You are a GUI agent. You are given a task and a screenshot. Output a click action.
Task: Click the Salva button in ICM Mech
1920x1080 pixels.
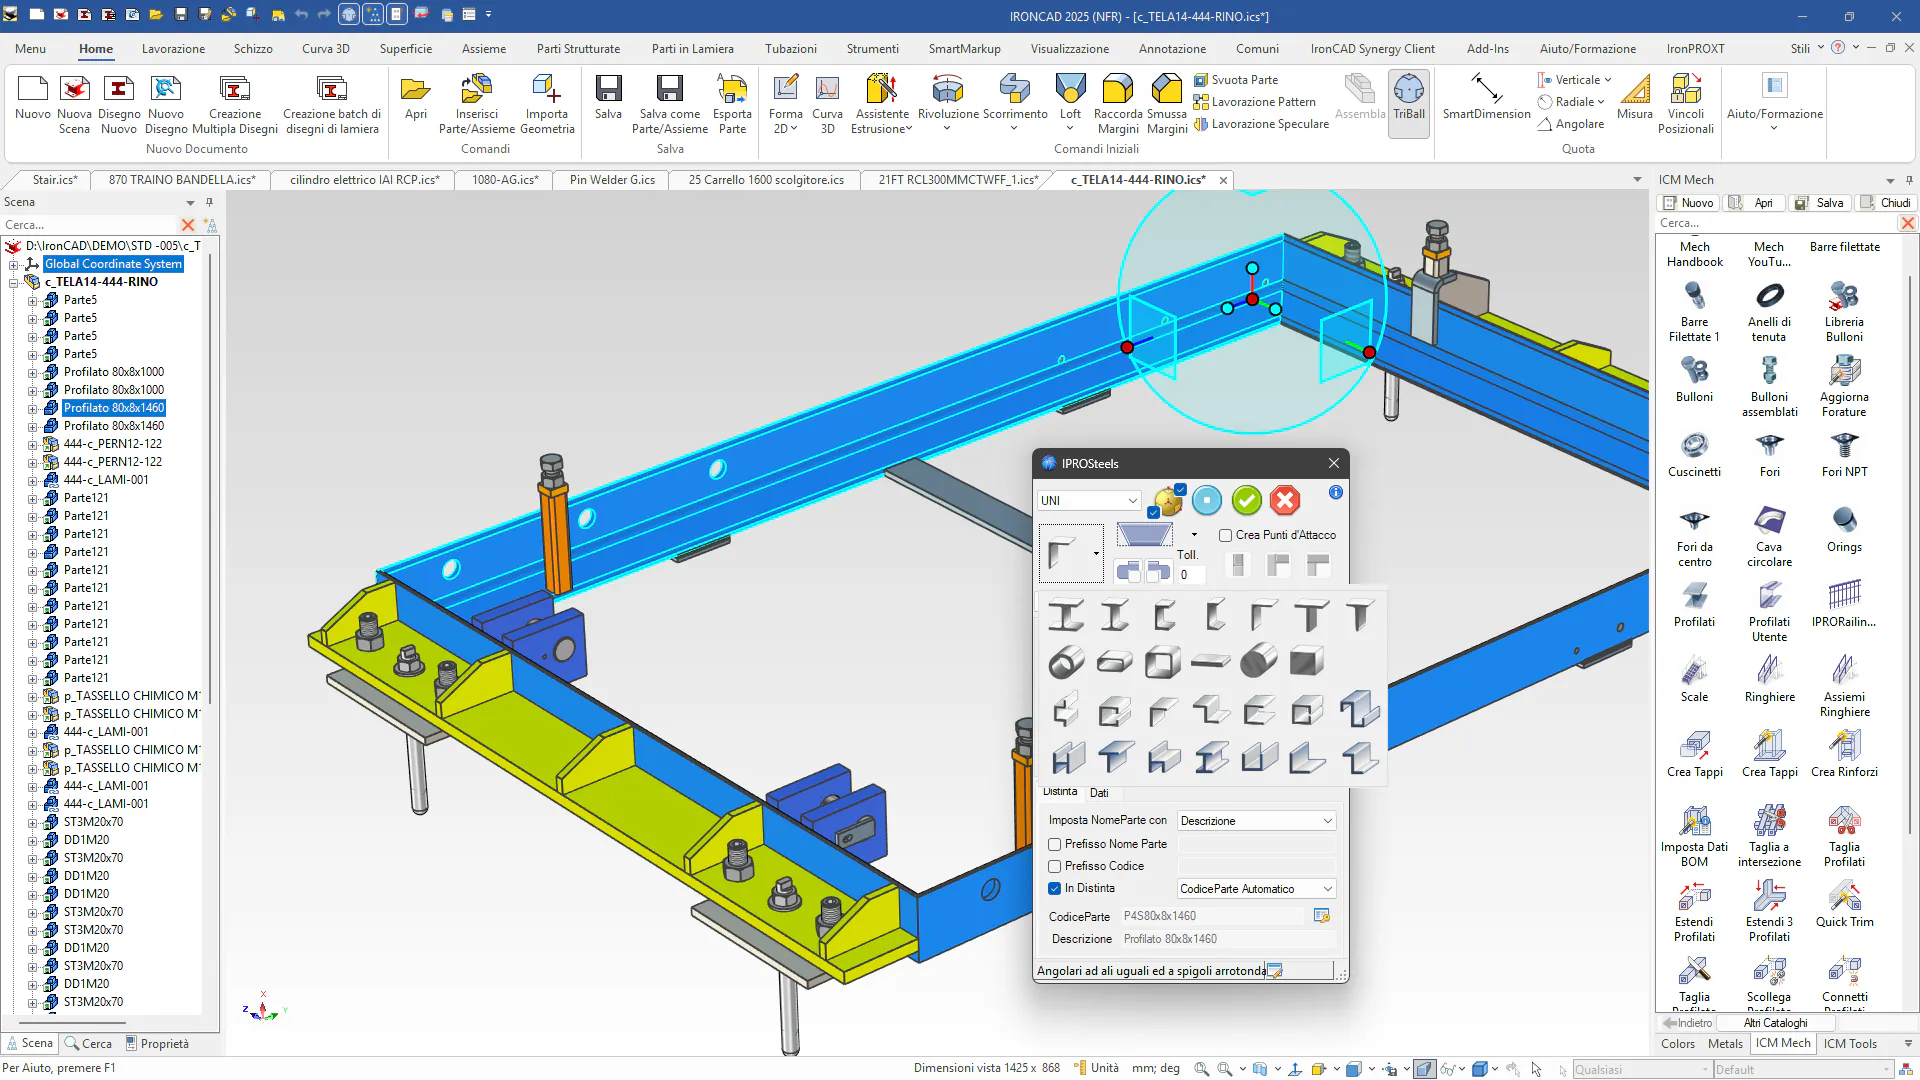(x=1820, y=203)
